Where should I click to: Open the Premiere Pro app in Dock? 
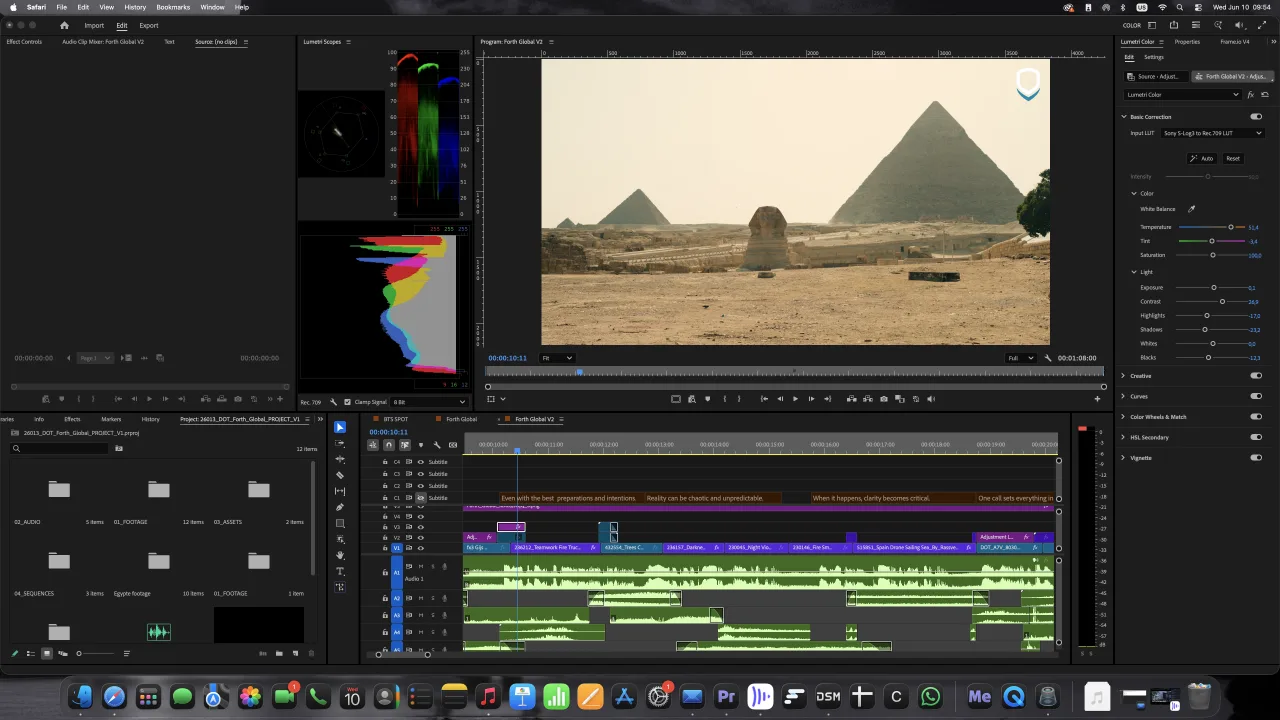point(726,697)
